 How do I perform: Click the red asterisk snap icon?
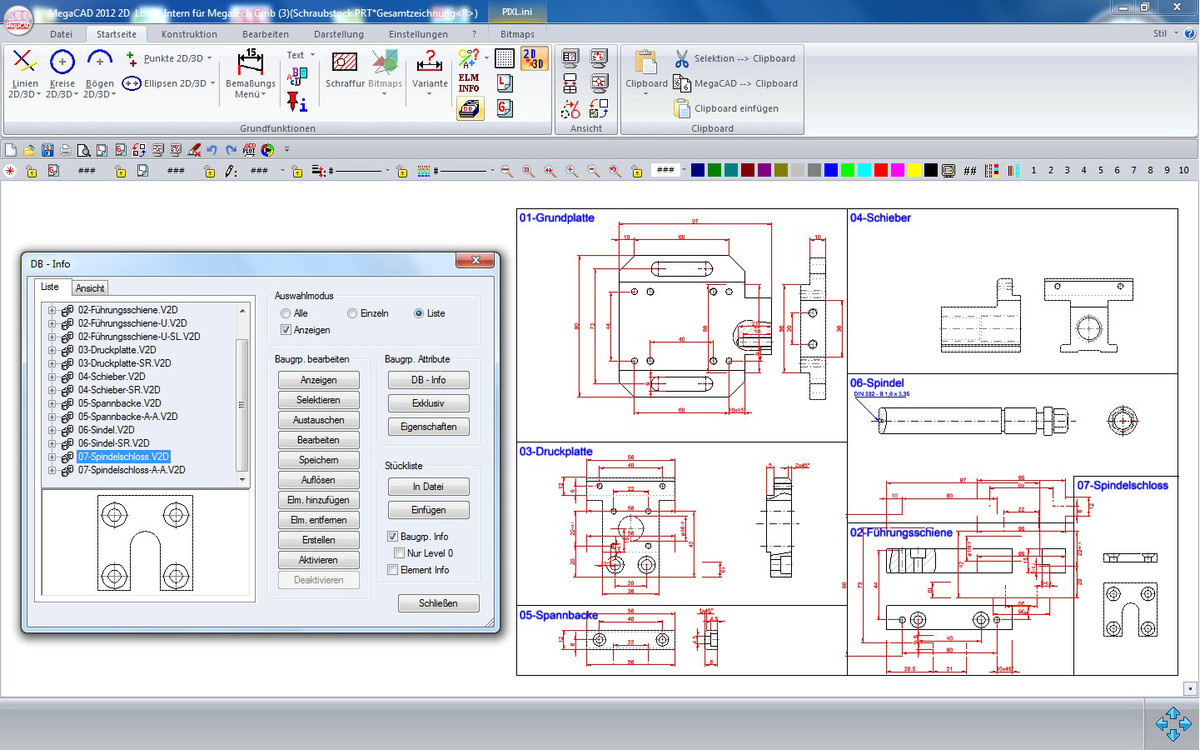[10, 171]
